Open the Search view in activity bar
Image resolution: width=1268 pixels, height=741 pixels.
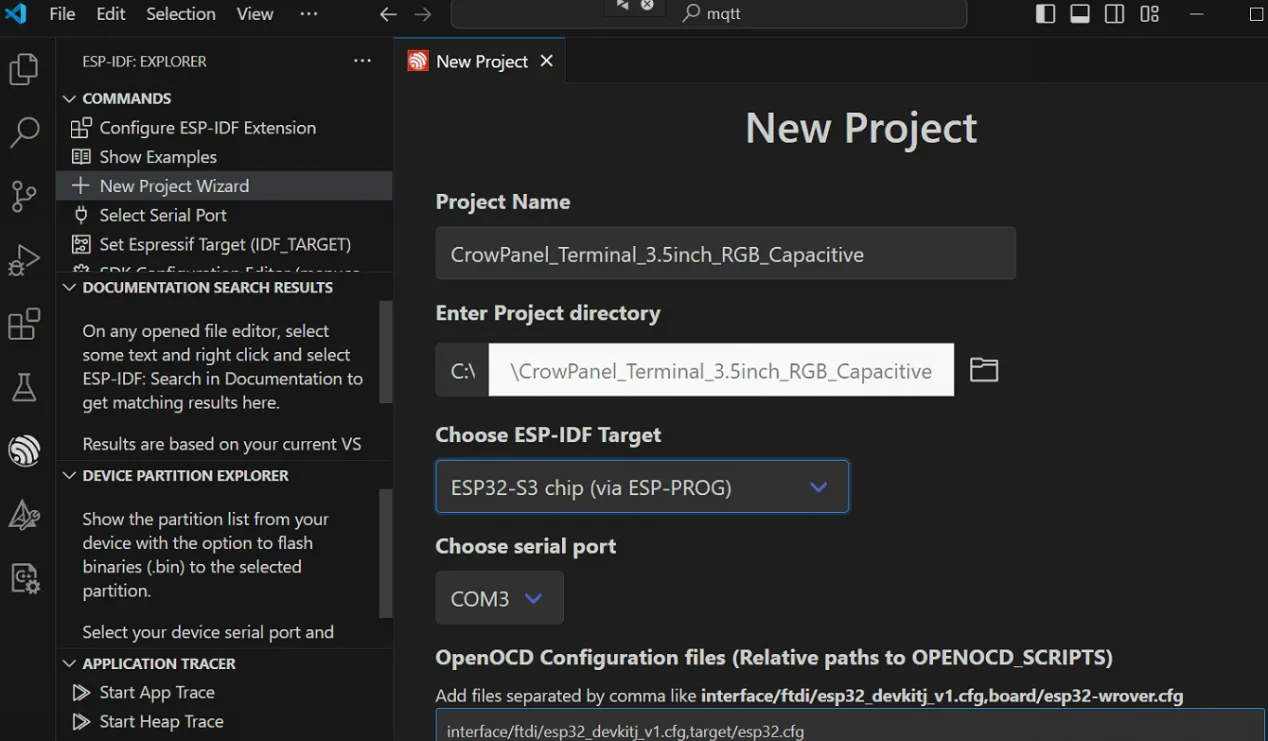tap(24, 132)
